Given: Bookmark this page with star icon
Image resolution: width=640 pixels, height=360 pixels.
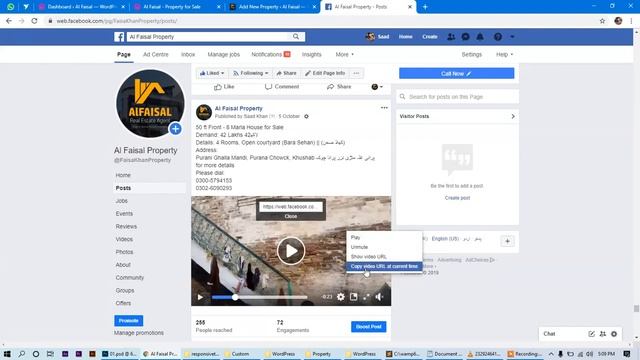Looking at the screenshot, I should (x=602, y=21).
